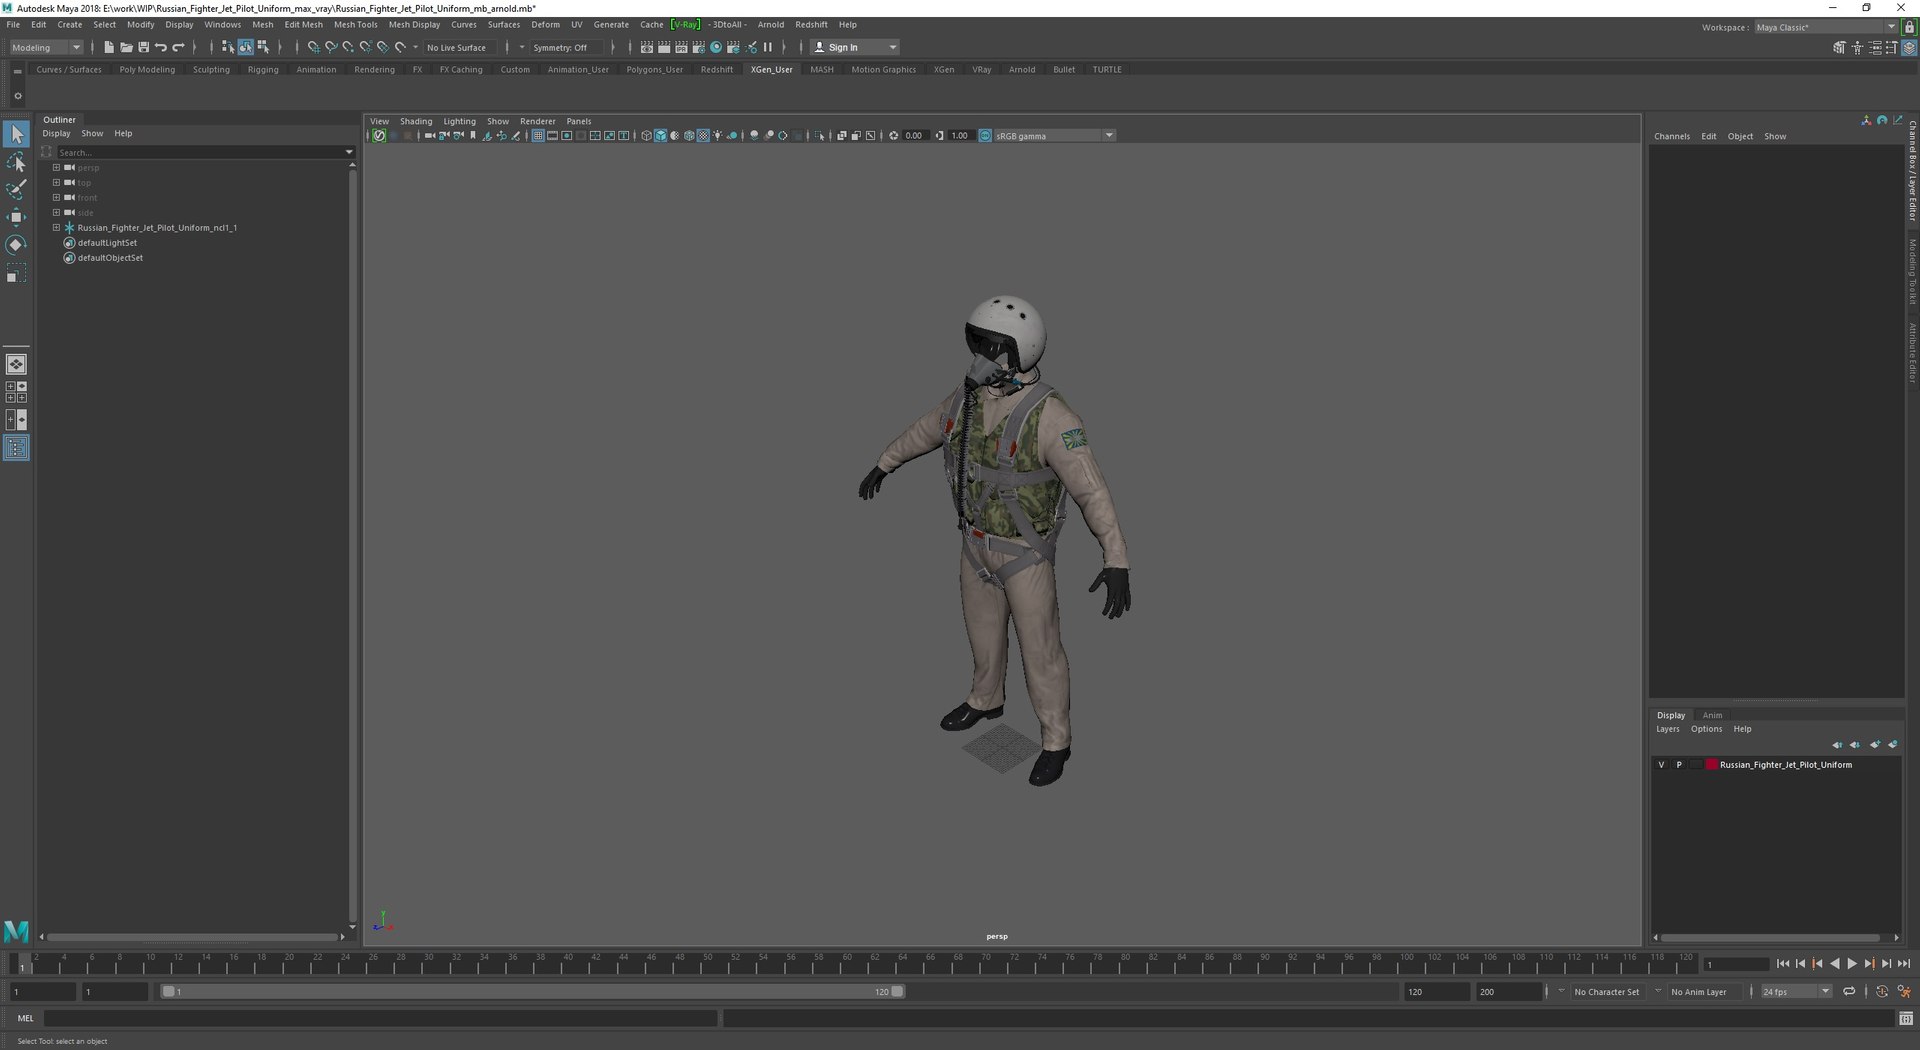This screenshot has height=1050, width=1920.
Task: Switch to the Poly Modeling shelf tab
Action: 147,70
